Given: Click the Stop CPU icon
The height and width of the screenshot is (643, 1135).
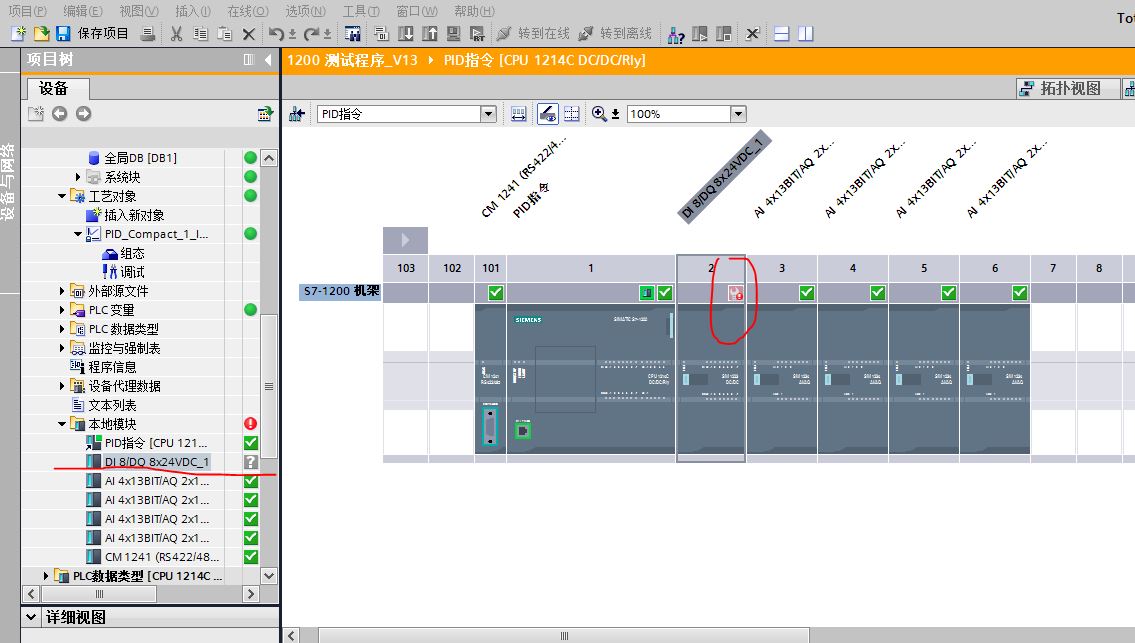Looking at the screenshot, I should click(723, 34).
